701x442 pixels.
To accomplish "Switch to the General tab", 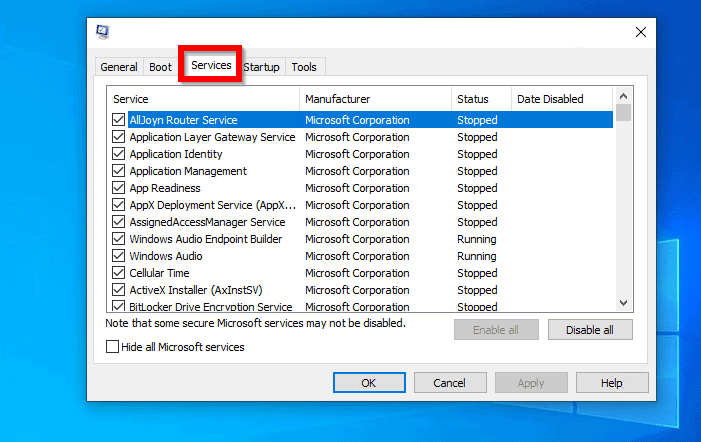I will tap(118, 67).
